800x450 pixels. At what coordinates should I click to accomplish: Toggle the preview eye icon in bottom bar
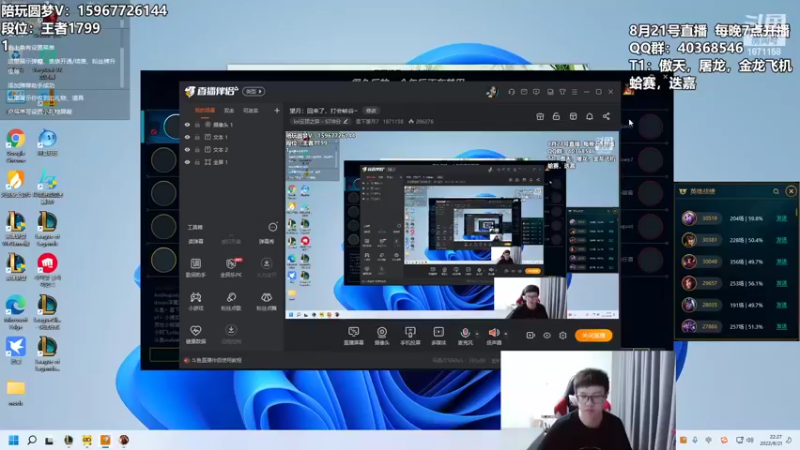pyautogui.click(x=547, y=335)
